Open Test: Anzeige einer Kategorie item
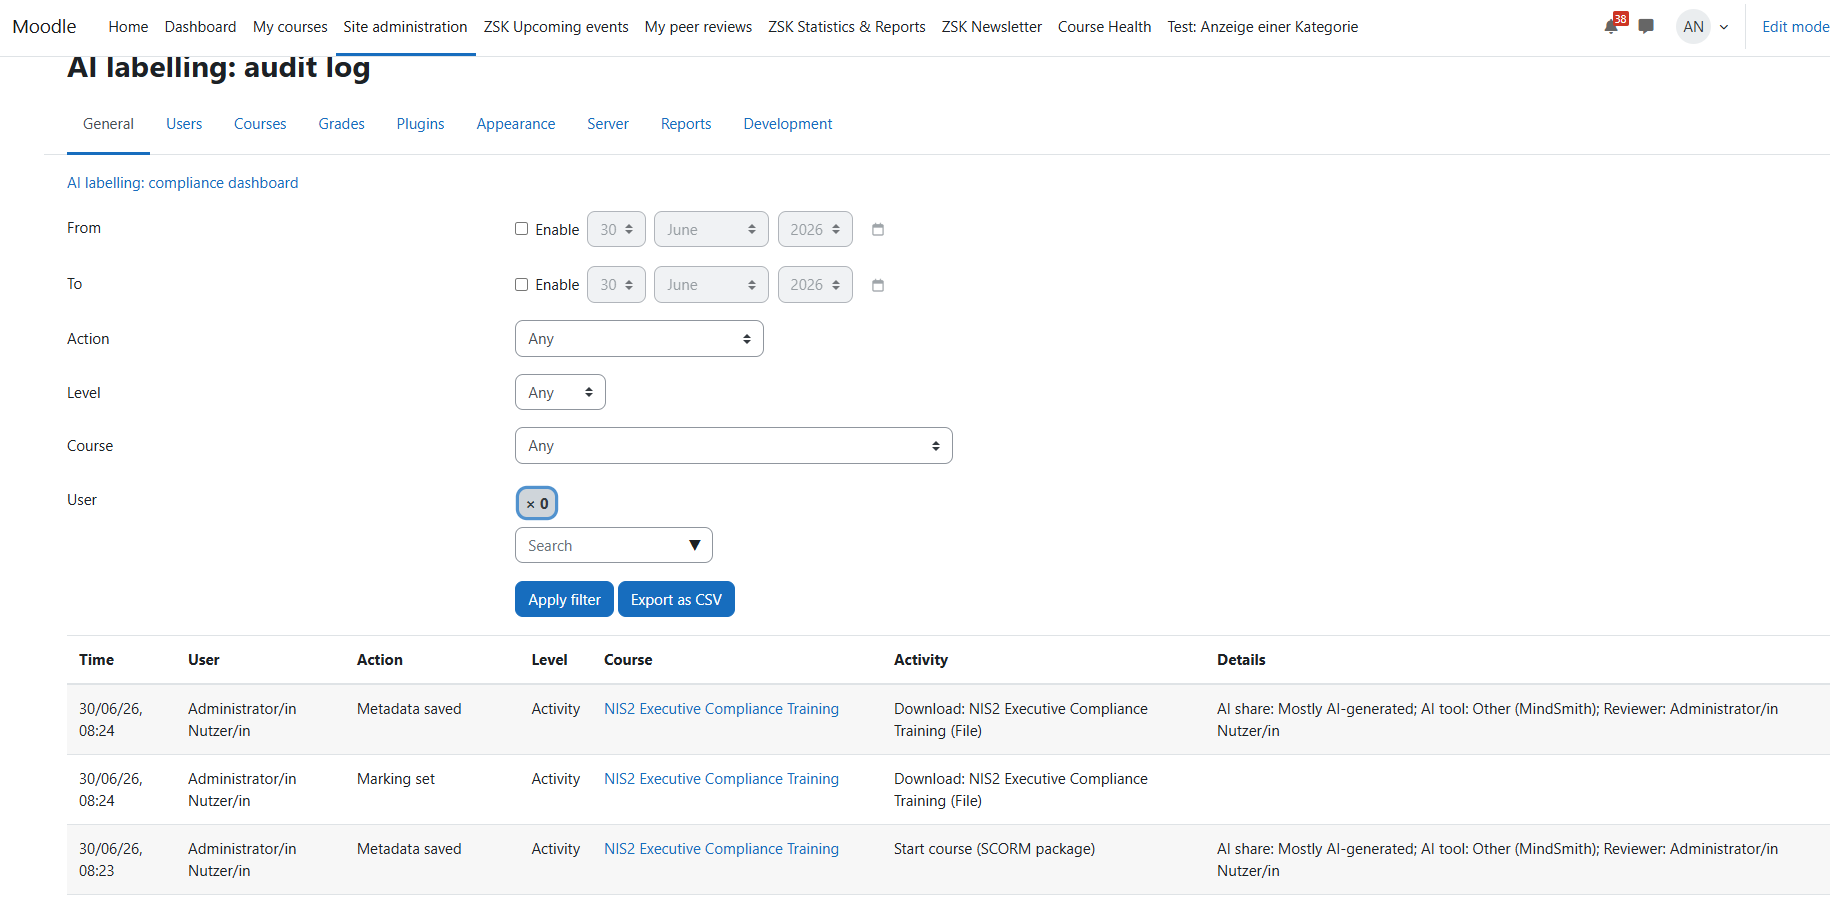This screenshot has width=1830, height=904. coord(1263,27)
